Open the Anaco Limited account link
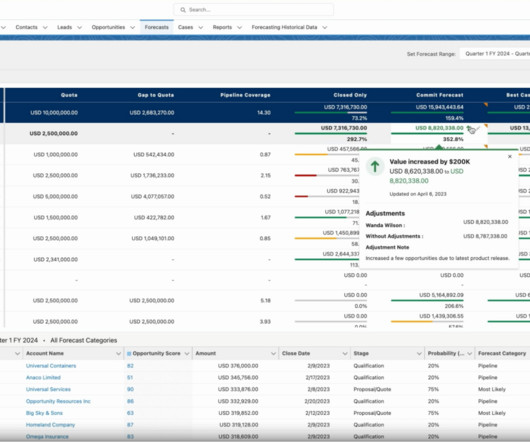Image resolution: width=530 pixels, height=442 pixels. click(43, 377)
